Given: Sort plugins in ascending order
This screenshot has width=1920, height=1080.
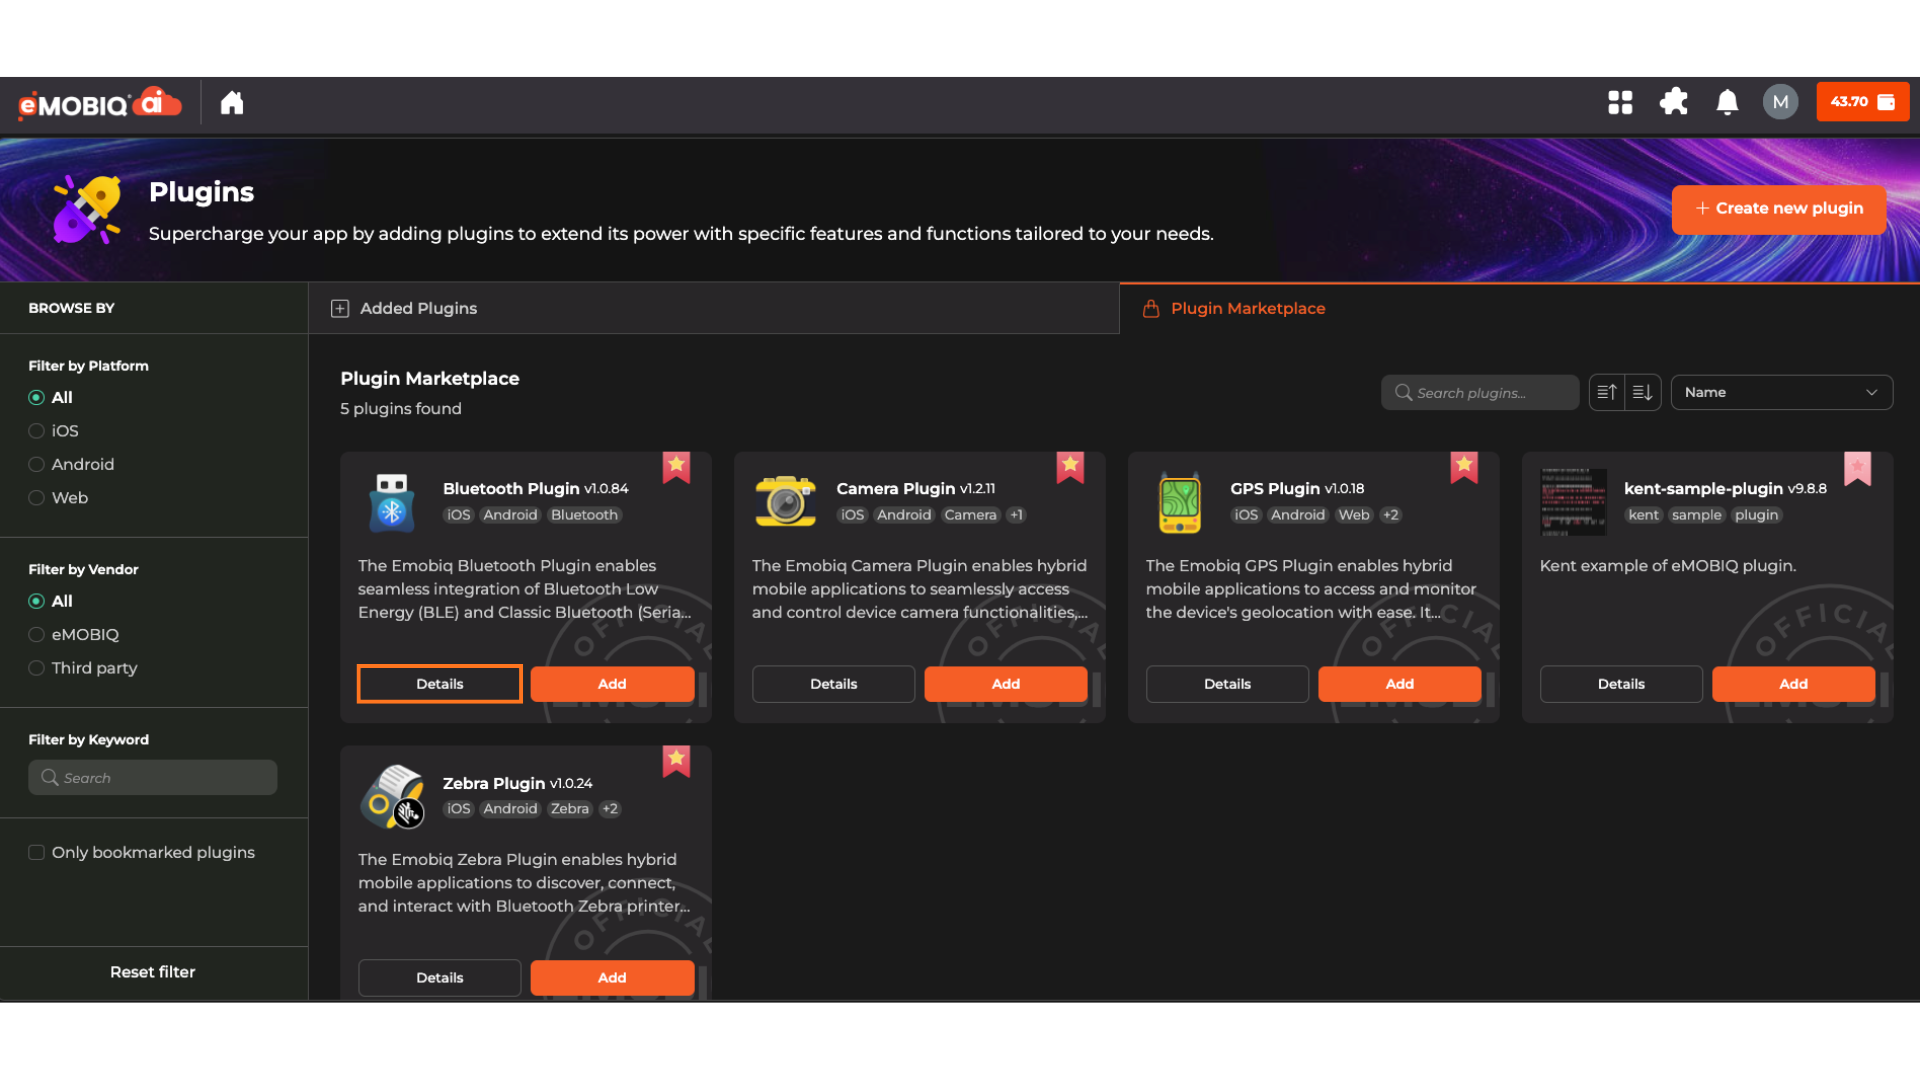Looking at the screenshot, I should pyautogui.click(x=1607, y=392).
